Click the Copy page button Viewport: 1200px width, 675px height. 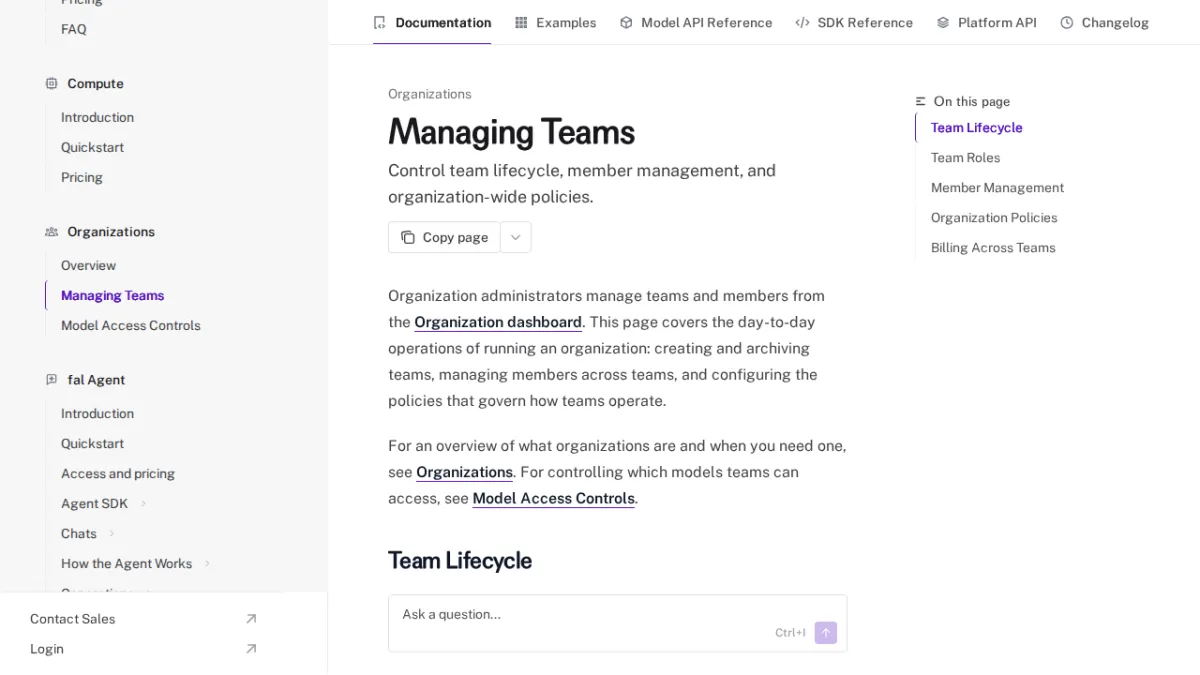point(444,237)
